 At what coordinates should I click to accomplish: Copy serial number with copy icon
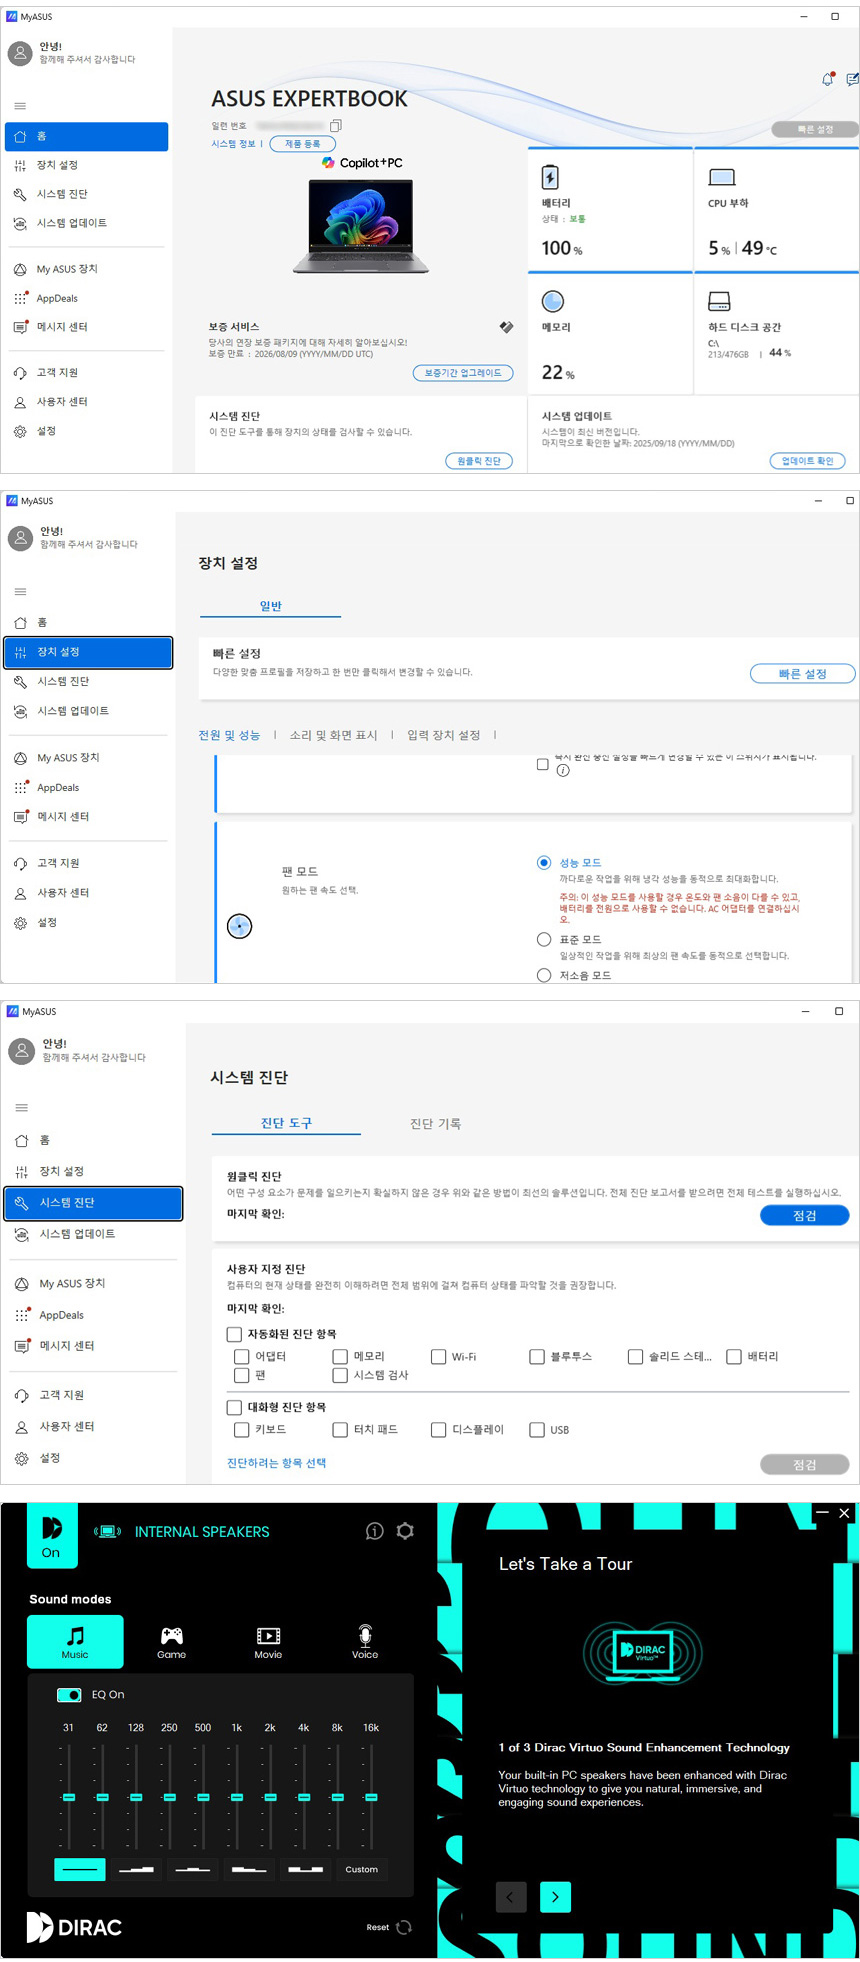point(336,126)
